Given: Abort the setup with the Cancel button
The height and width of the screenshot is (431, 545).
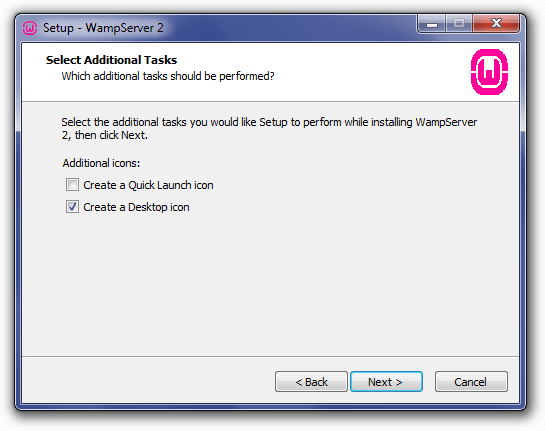Looking at the screenshot, I should tap(471, 382).
